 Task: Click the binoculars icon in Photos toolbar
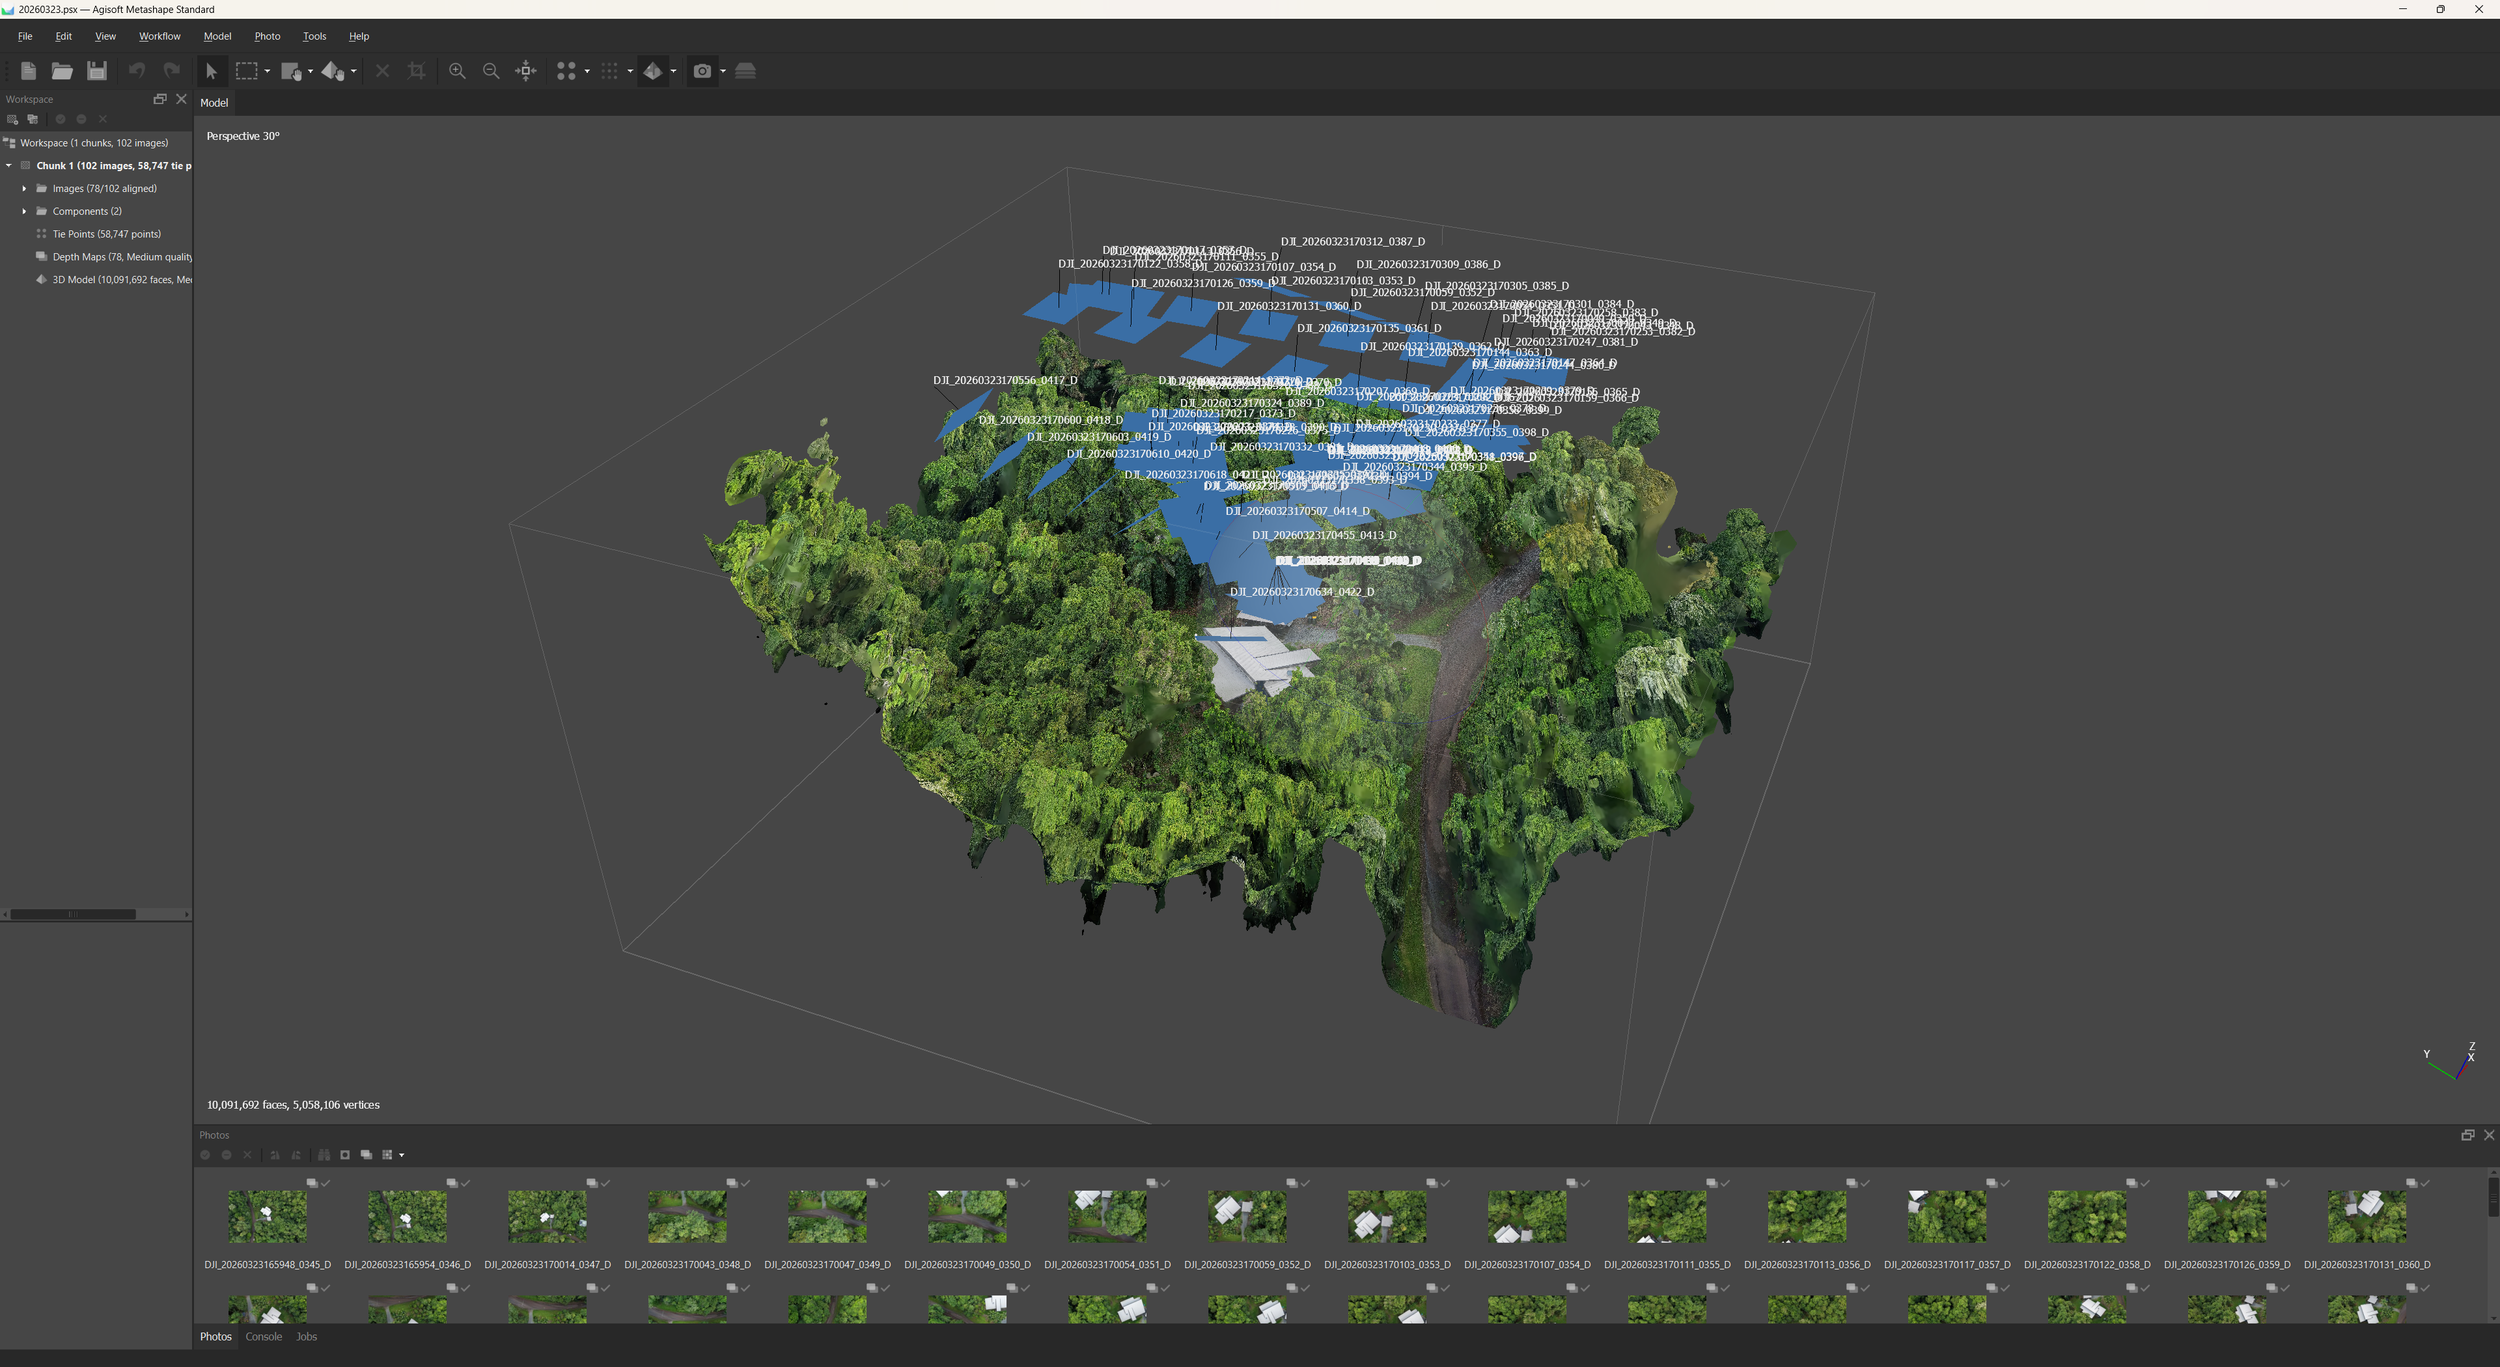click(324, 1155)
